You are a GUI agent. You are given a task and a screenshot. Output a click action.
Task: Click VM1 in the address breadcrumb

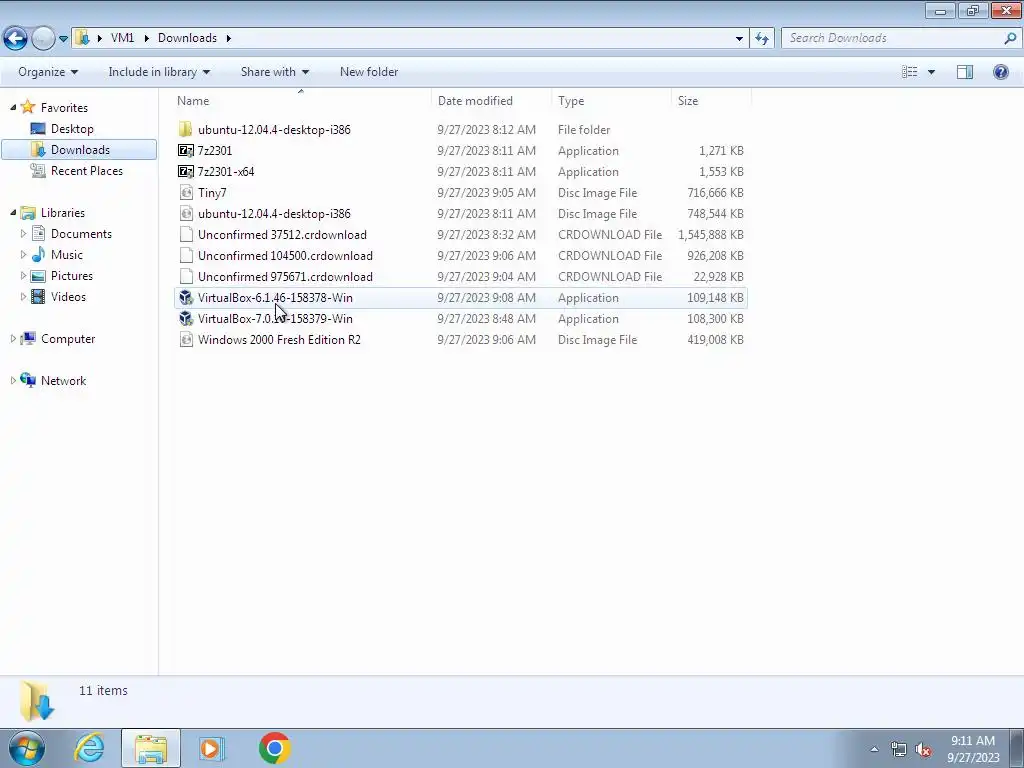pos(122,38)
